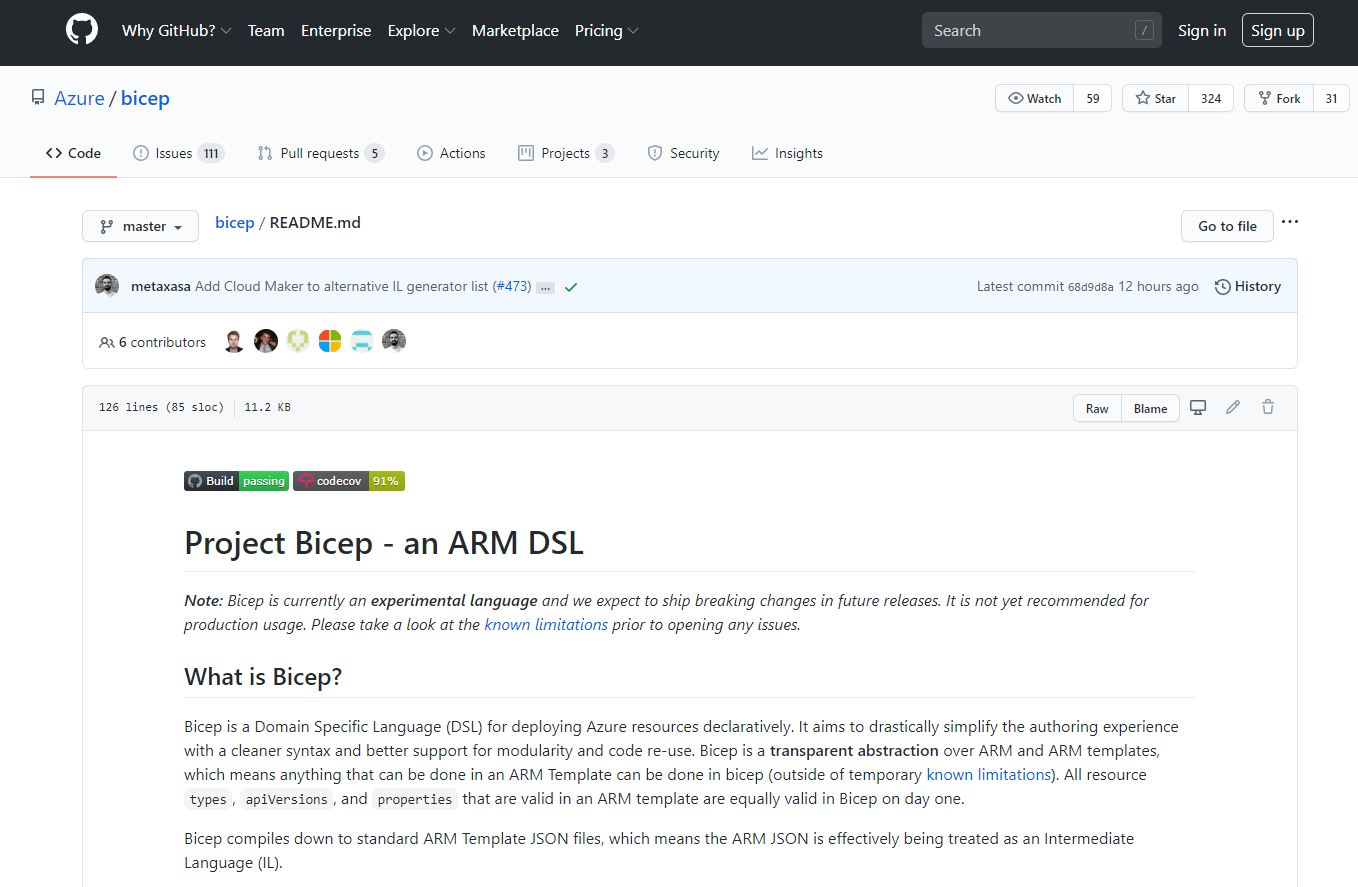Click the What is Bicep? heading

263,676
